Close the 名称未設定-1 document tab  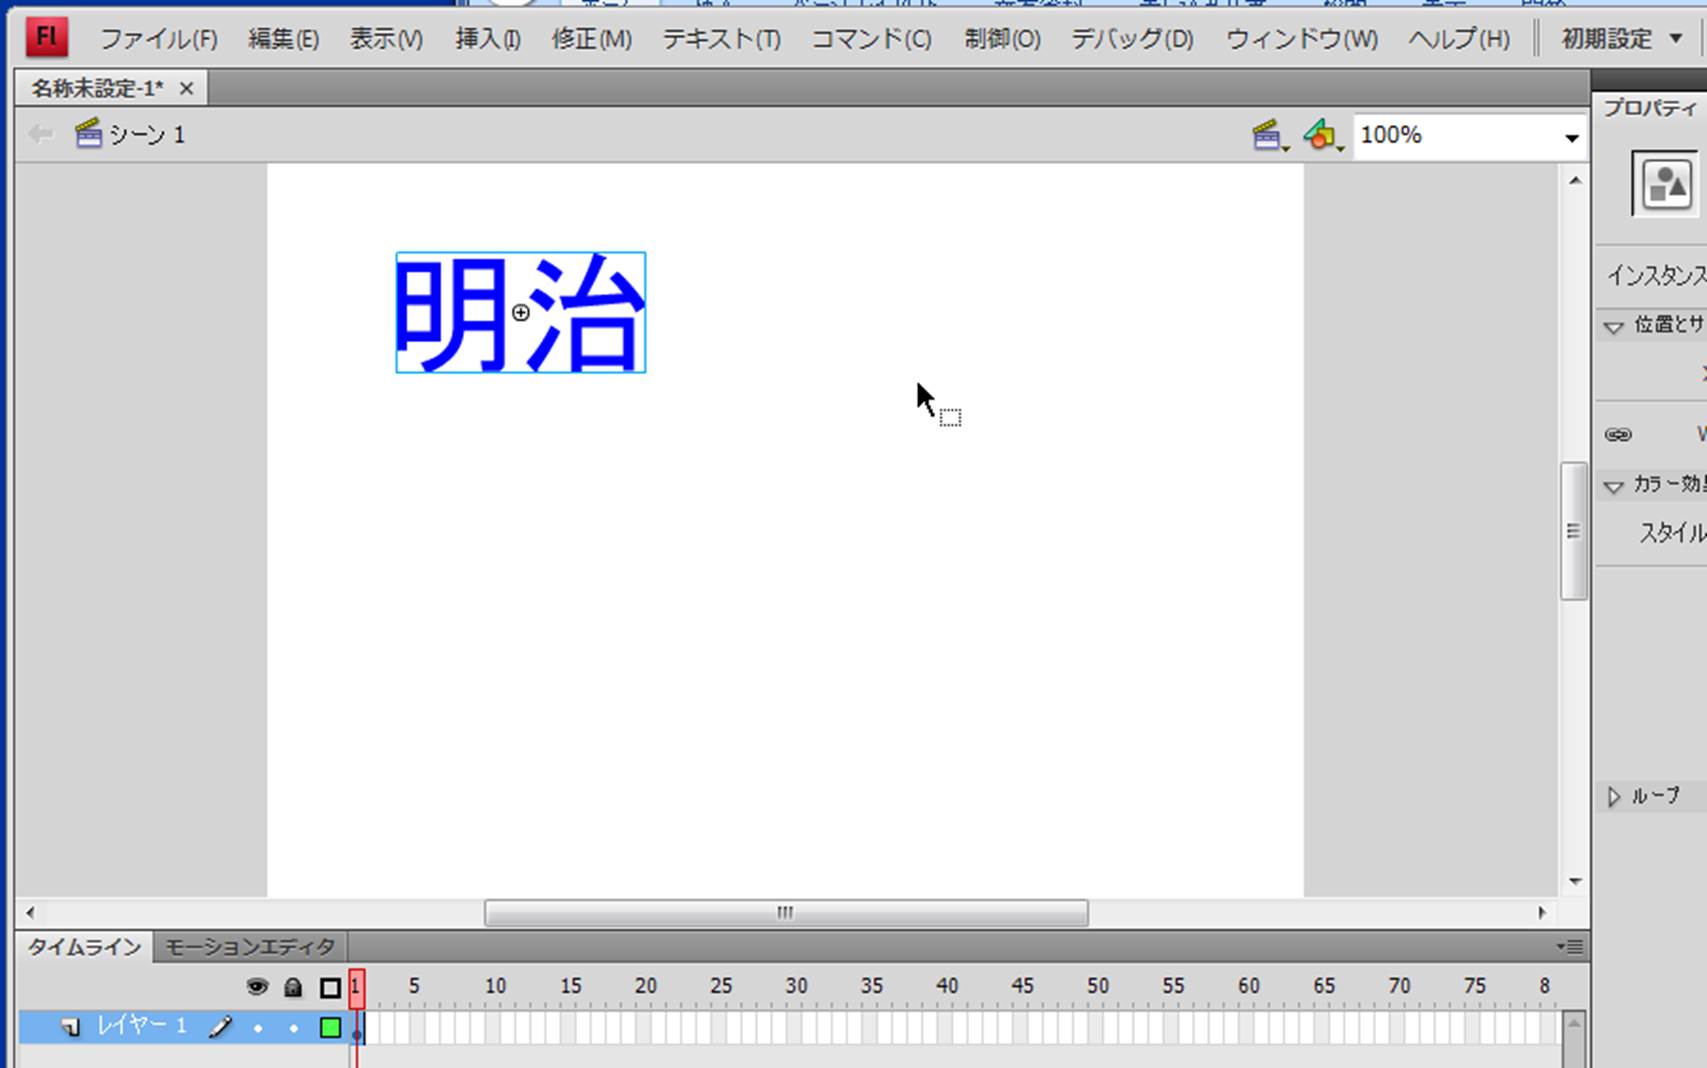186,89
